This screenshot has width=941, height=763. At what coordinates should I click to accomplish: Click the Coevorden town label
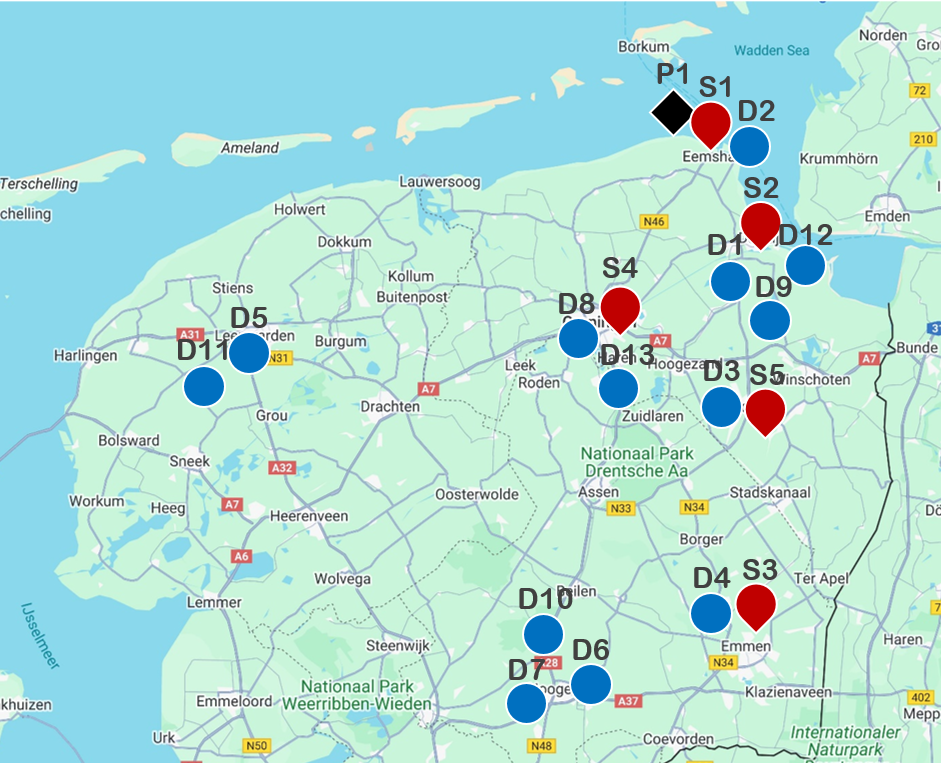(x=679, y=739)
